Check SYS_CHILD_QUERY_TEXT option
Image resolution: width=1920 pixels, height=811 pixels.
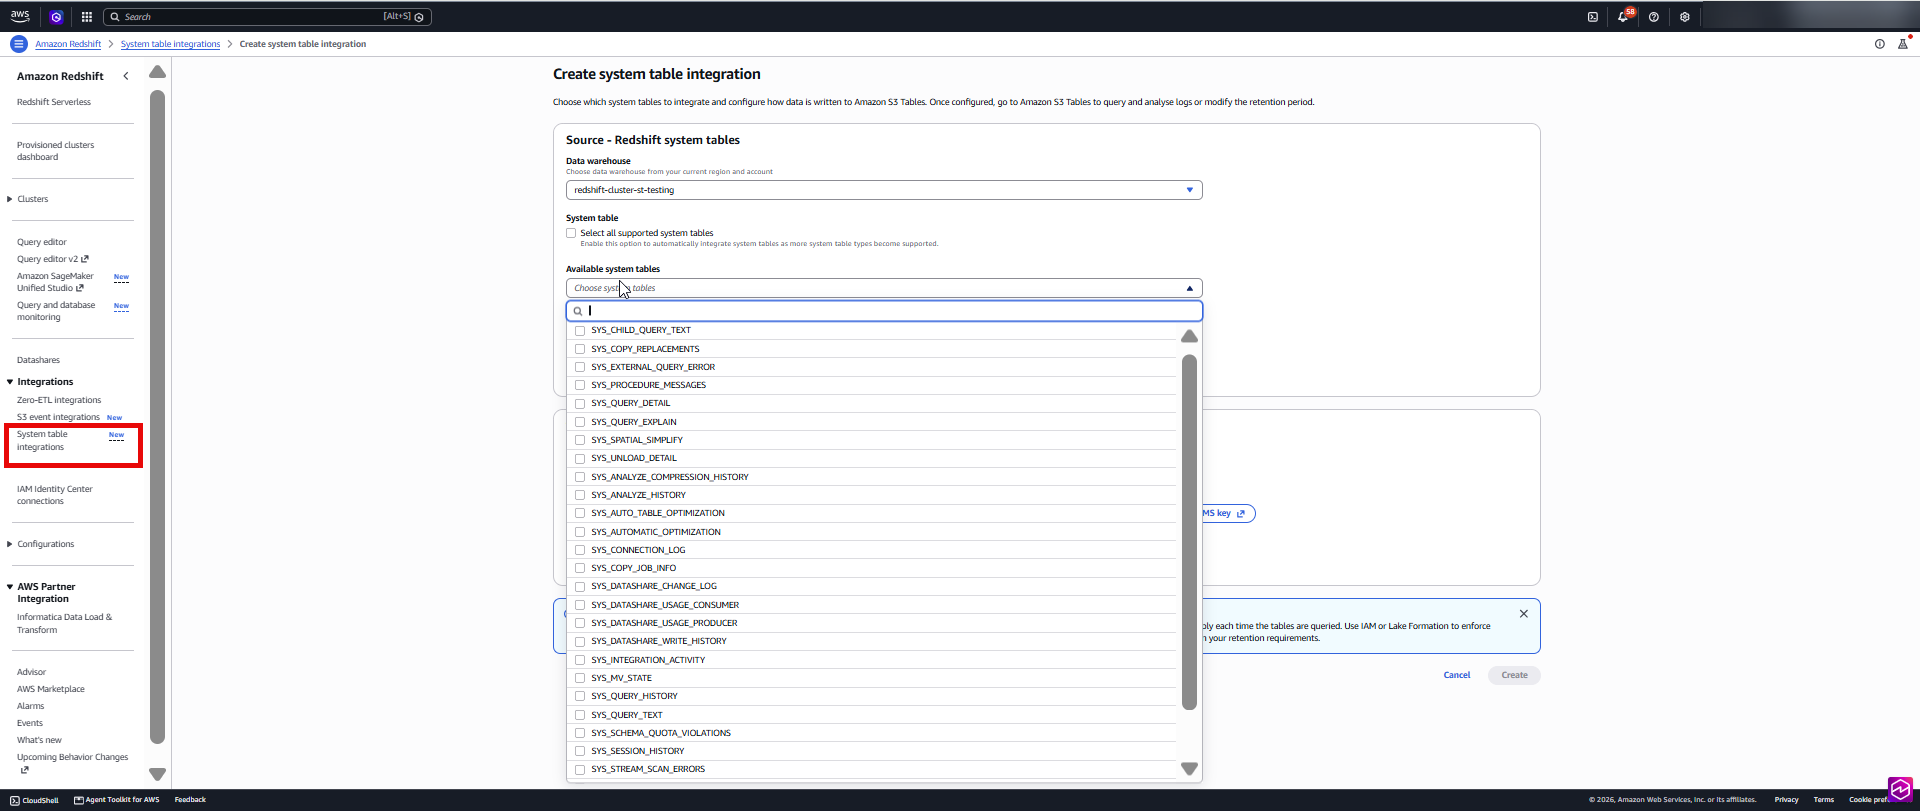(580, 330)
